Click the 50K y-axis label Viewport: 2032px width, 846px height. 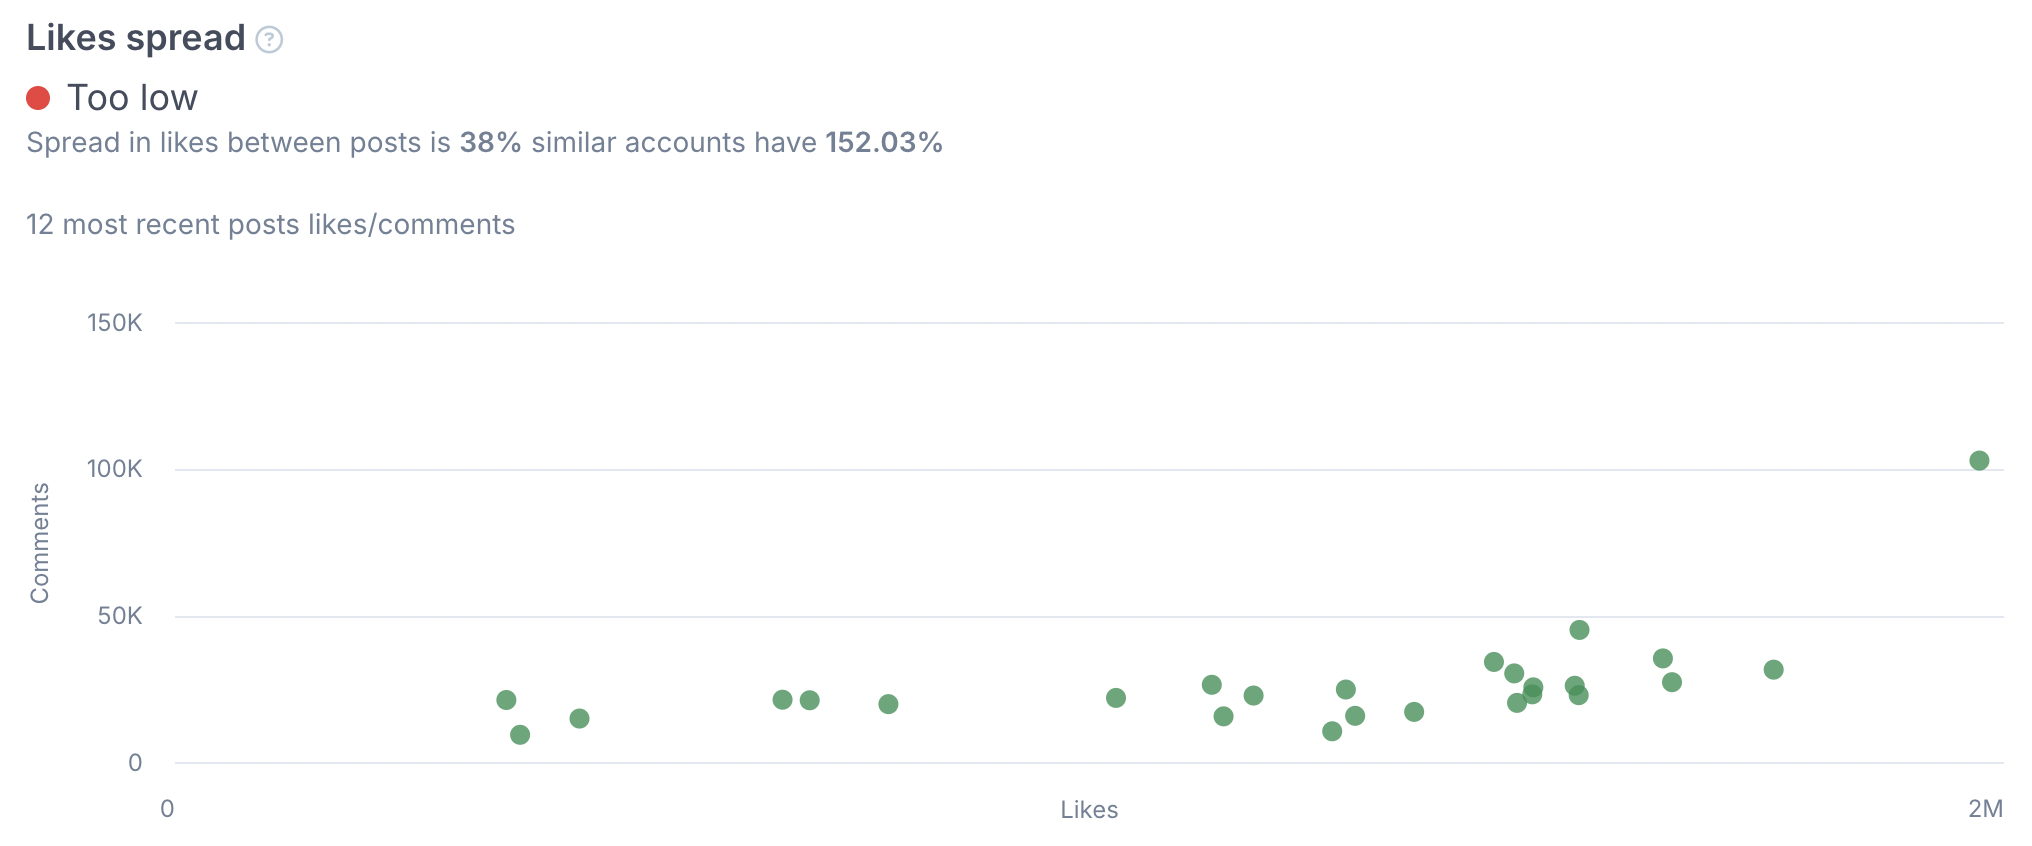[120, 616]
